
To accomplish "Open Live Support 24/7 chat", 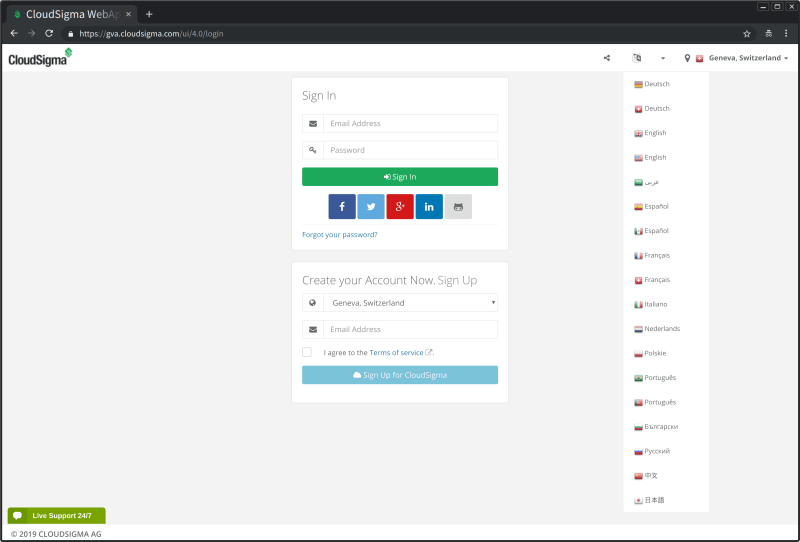I will pos(57,515).
